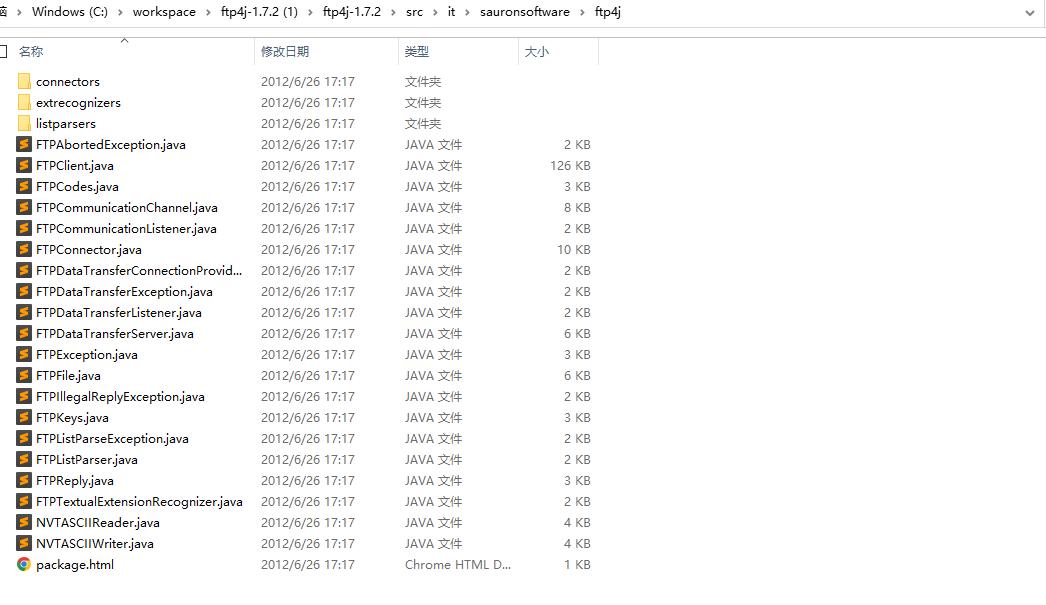This screenshot has width=1046, height=605.
Task: Navigate to the workspace breadcrumb folder
Action: point(164,12)
